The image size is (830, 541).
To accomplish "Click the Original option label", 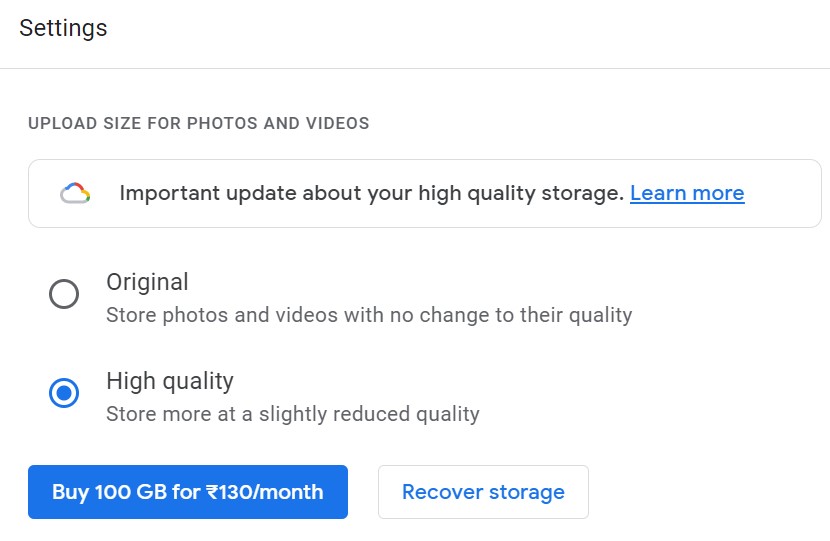I will [x=147, y=282].
